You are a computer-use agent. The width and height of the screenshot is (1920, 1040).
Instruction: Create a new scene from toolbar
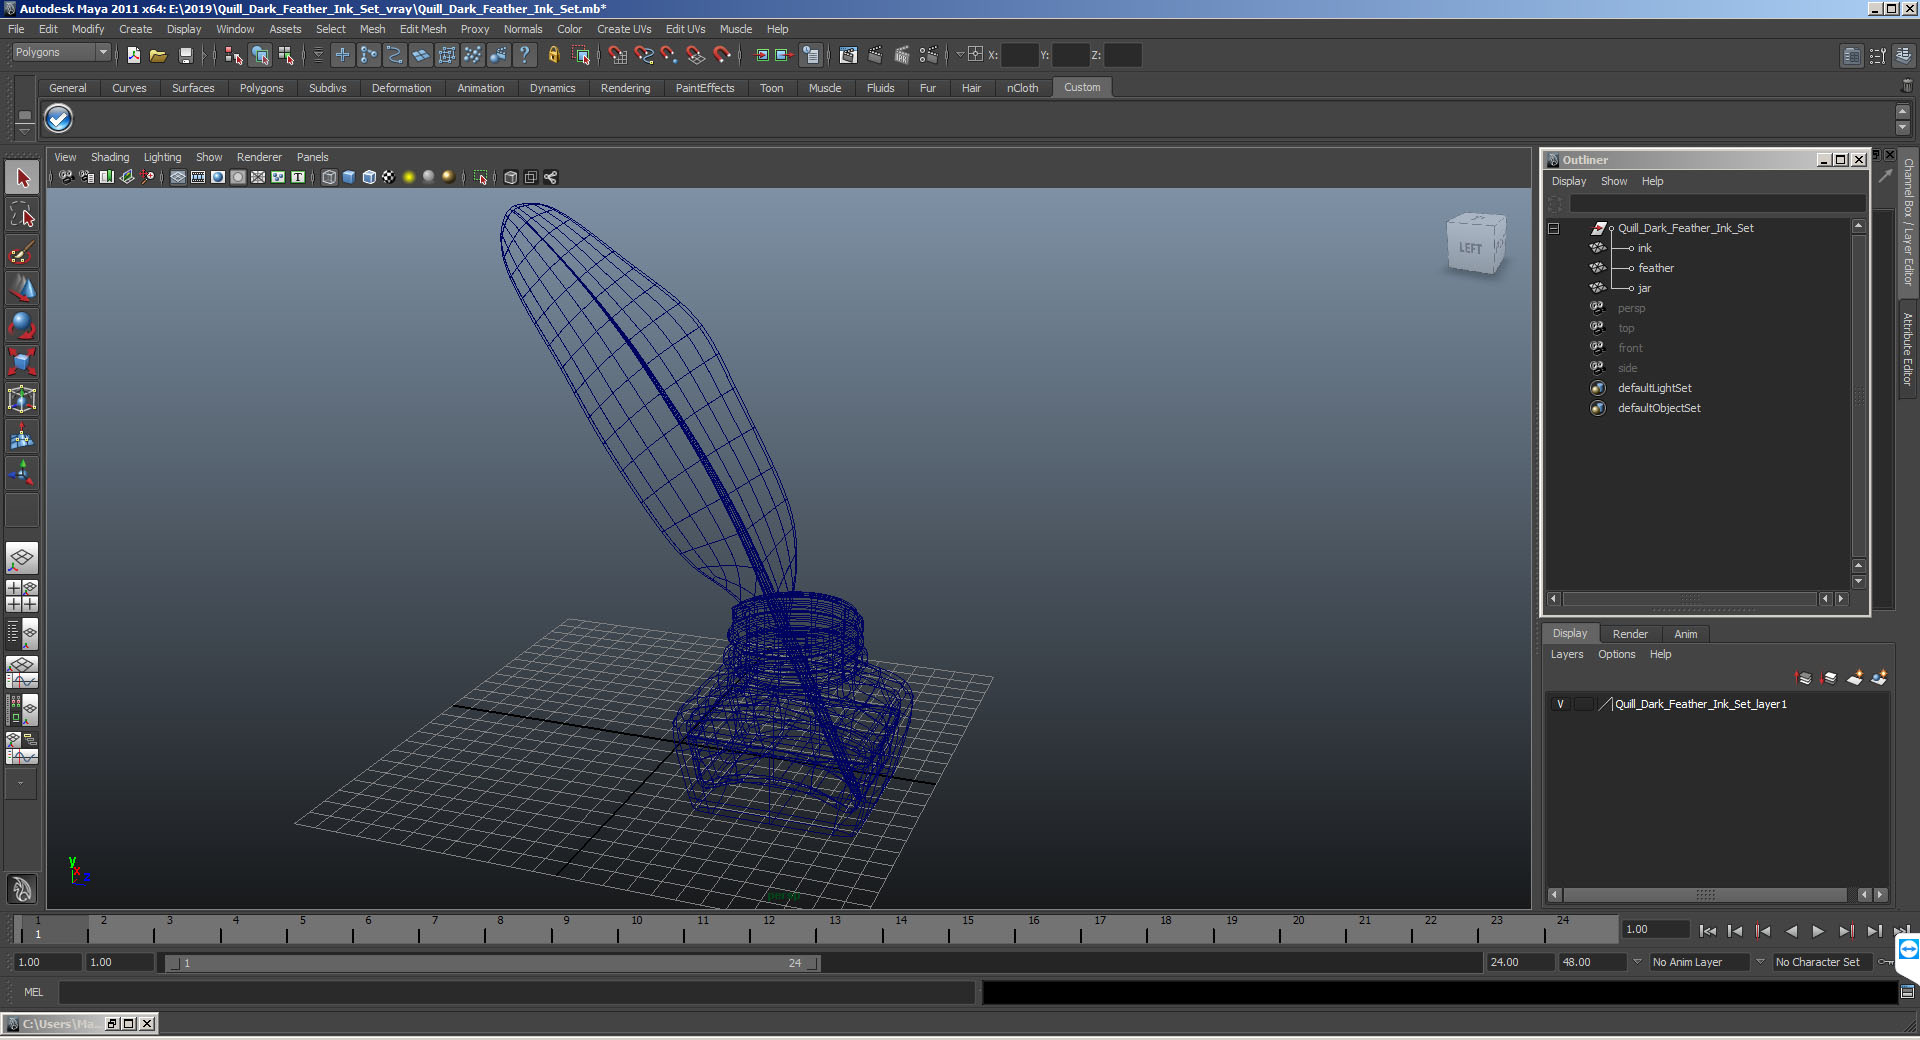[133, 55]
